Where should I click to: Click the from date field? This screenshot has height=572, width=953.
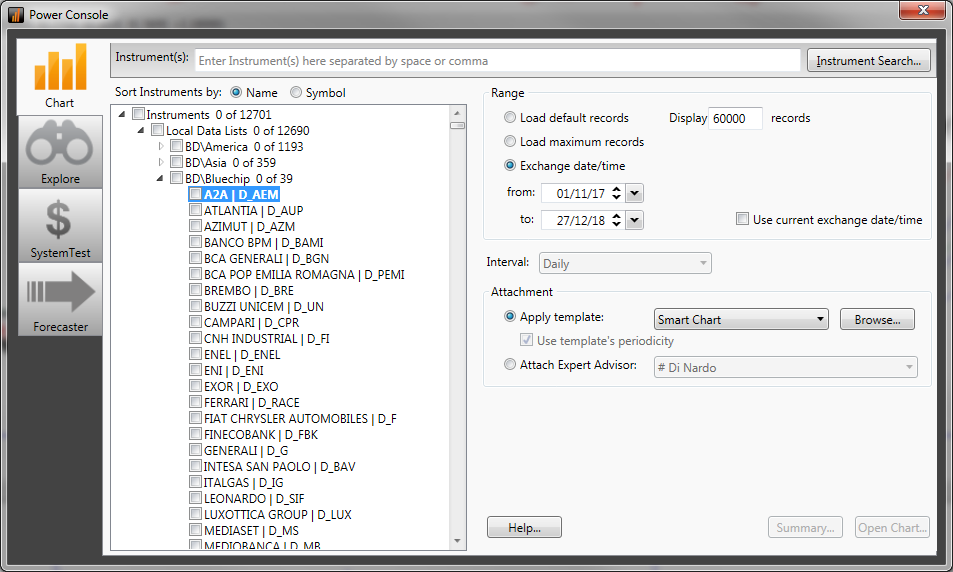(580, 193)
